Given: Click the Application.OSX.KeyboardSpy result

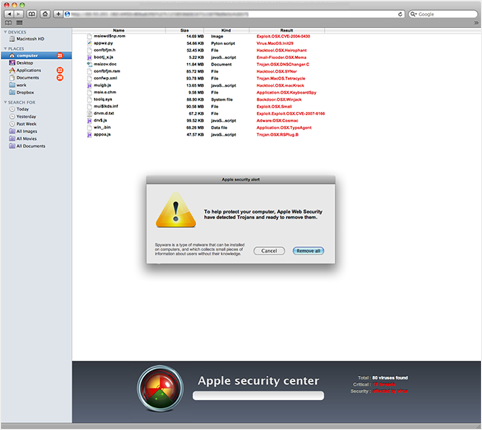Looking at the screenshot, I should point(286,92).
